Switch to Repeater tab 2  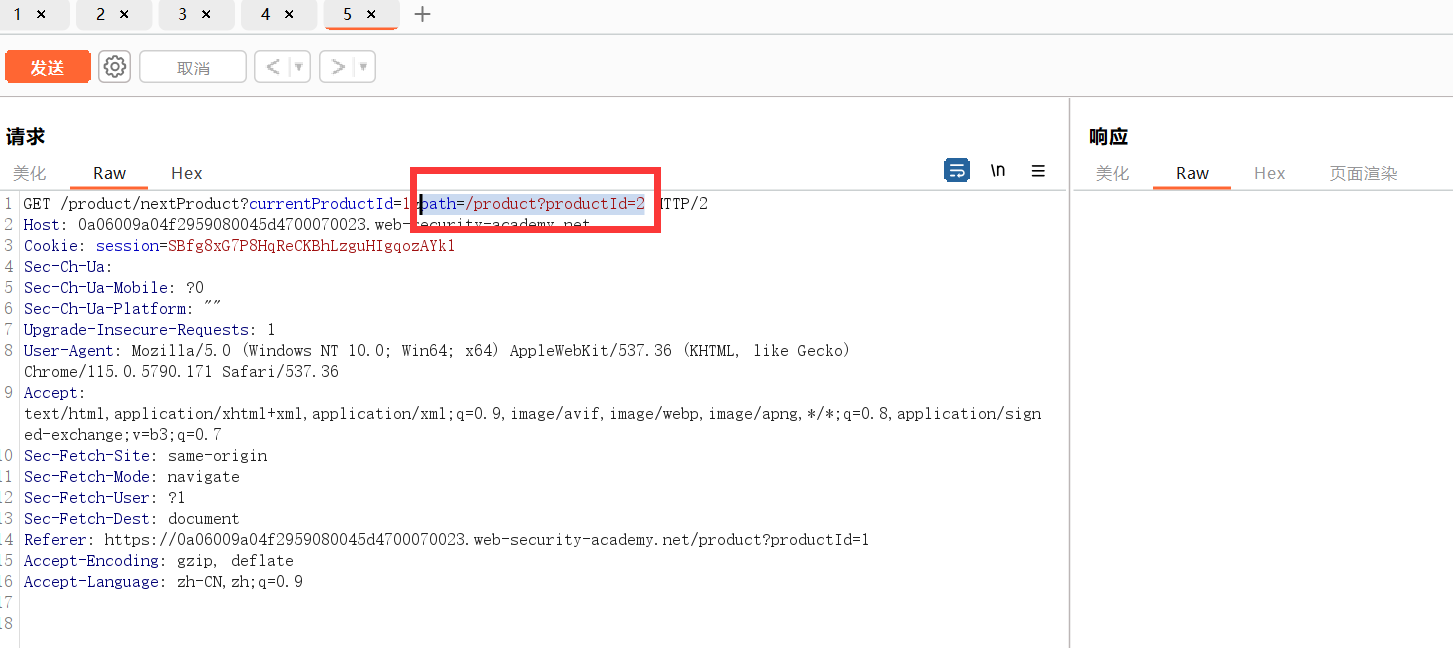[101, 14]
